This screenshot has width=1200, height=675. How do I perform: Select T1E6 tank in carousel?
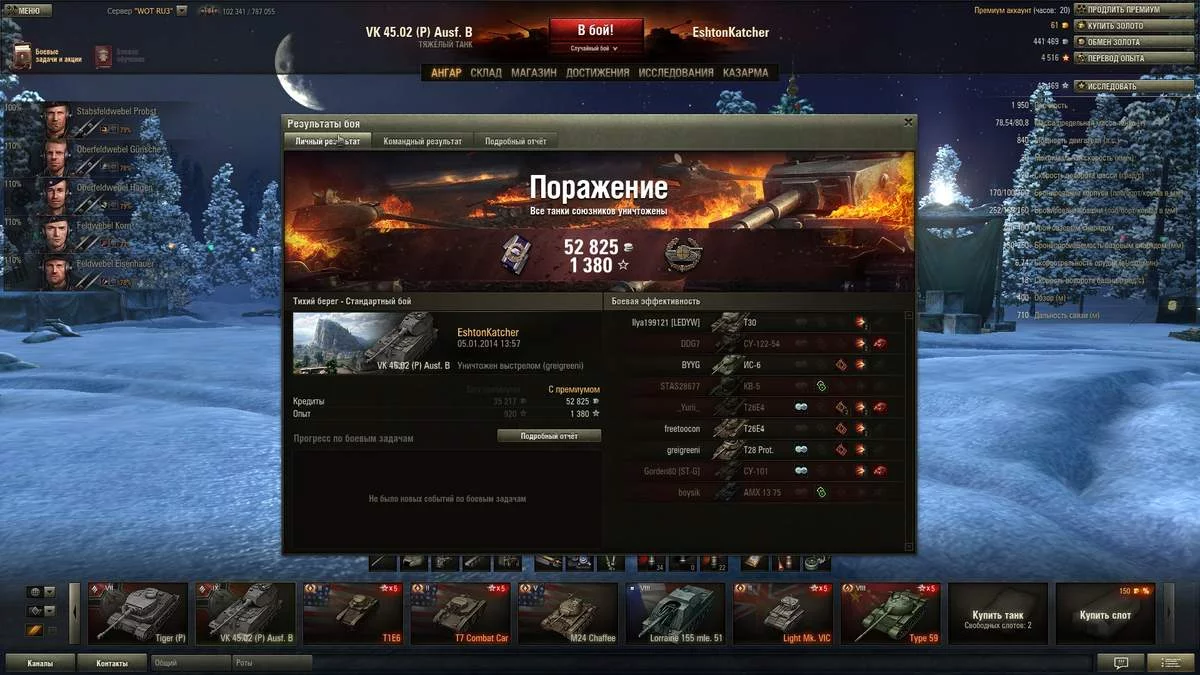click(353, 613)
